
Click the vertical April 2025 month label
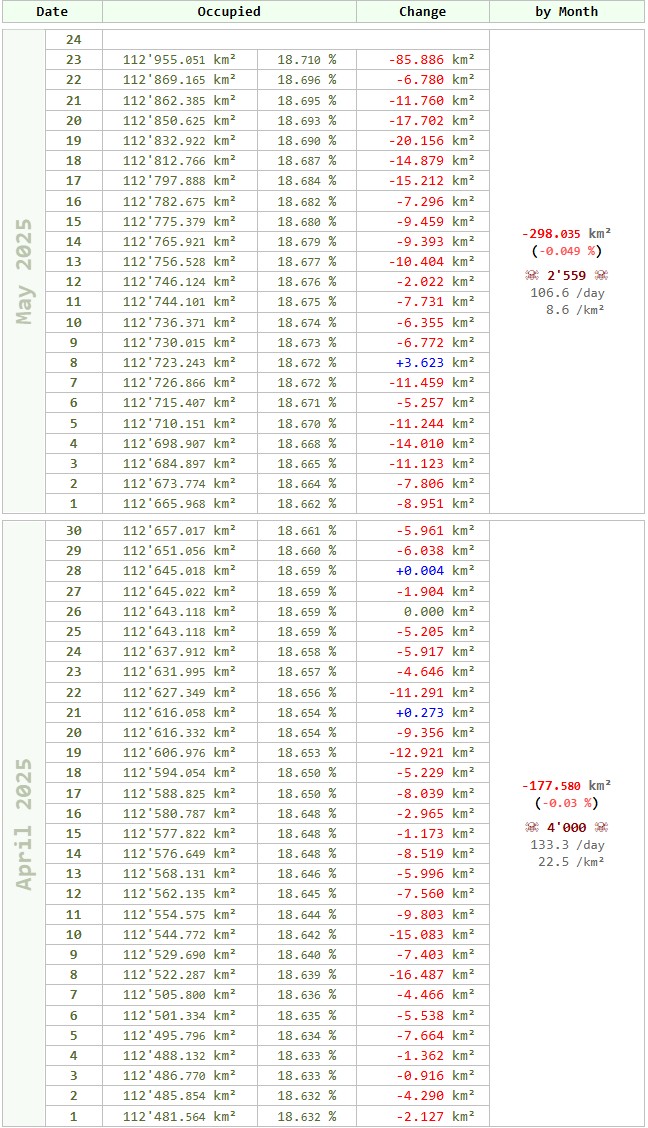pos(24,823)
